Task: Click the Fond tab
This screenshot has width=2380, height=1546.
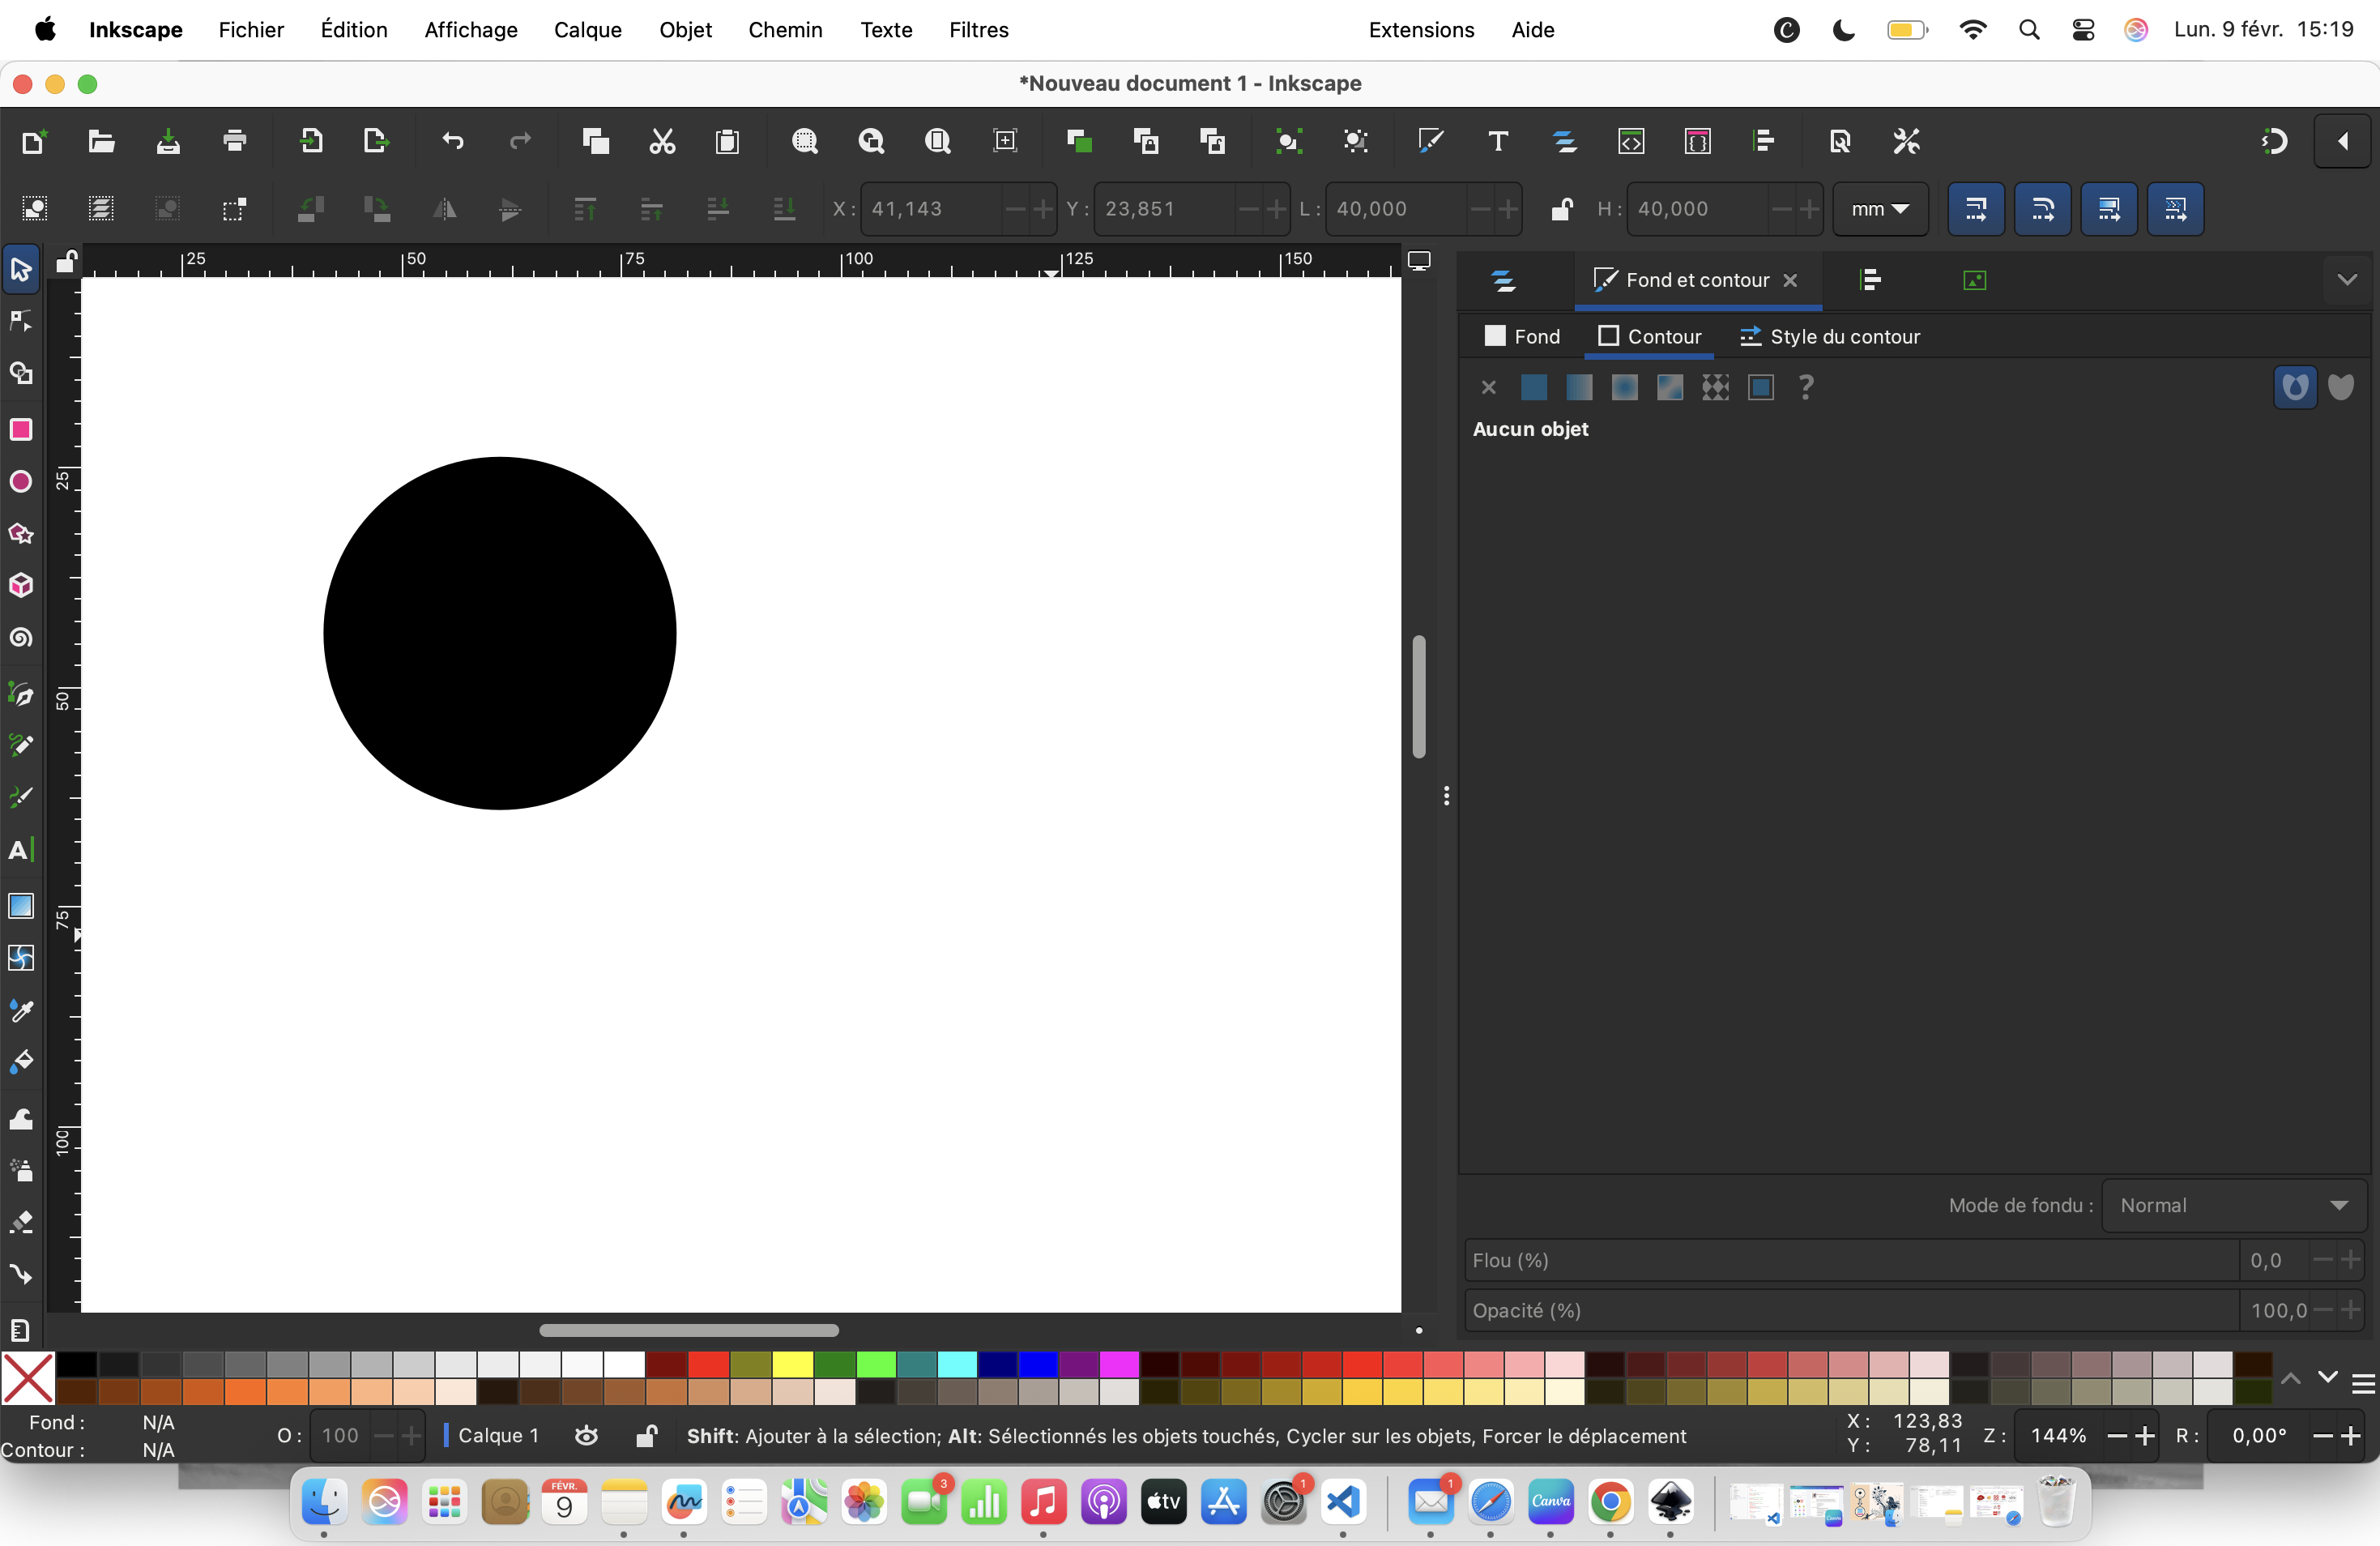Action: coord(1522,337)
